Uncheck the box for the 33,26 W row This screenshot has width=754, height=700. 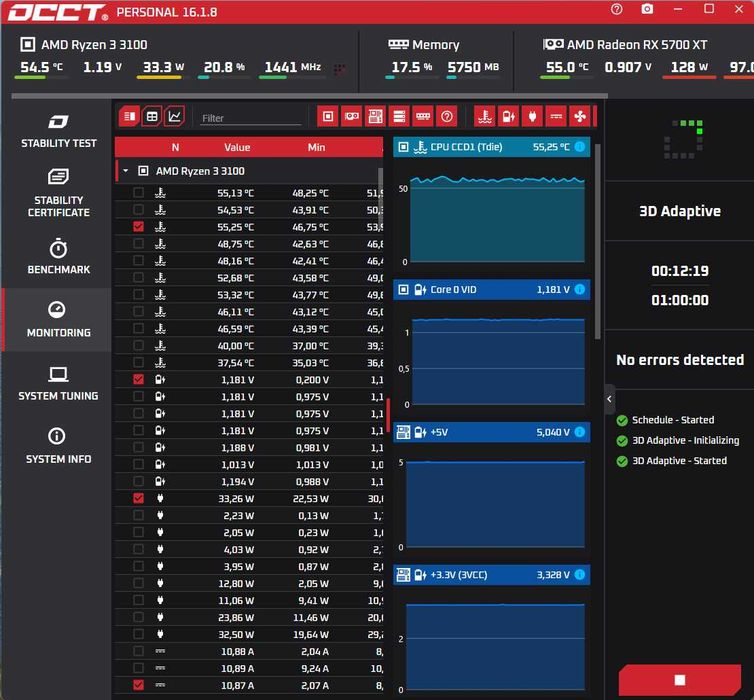[138, 498]
